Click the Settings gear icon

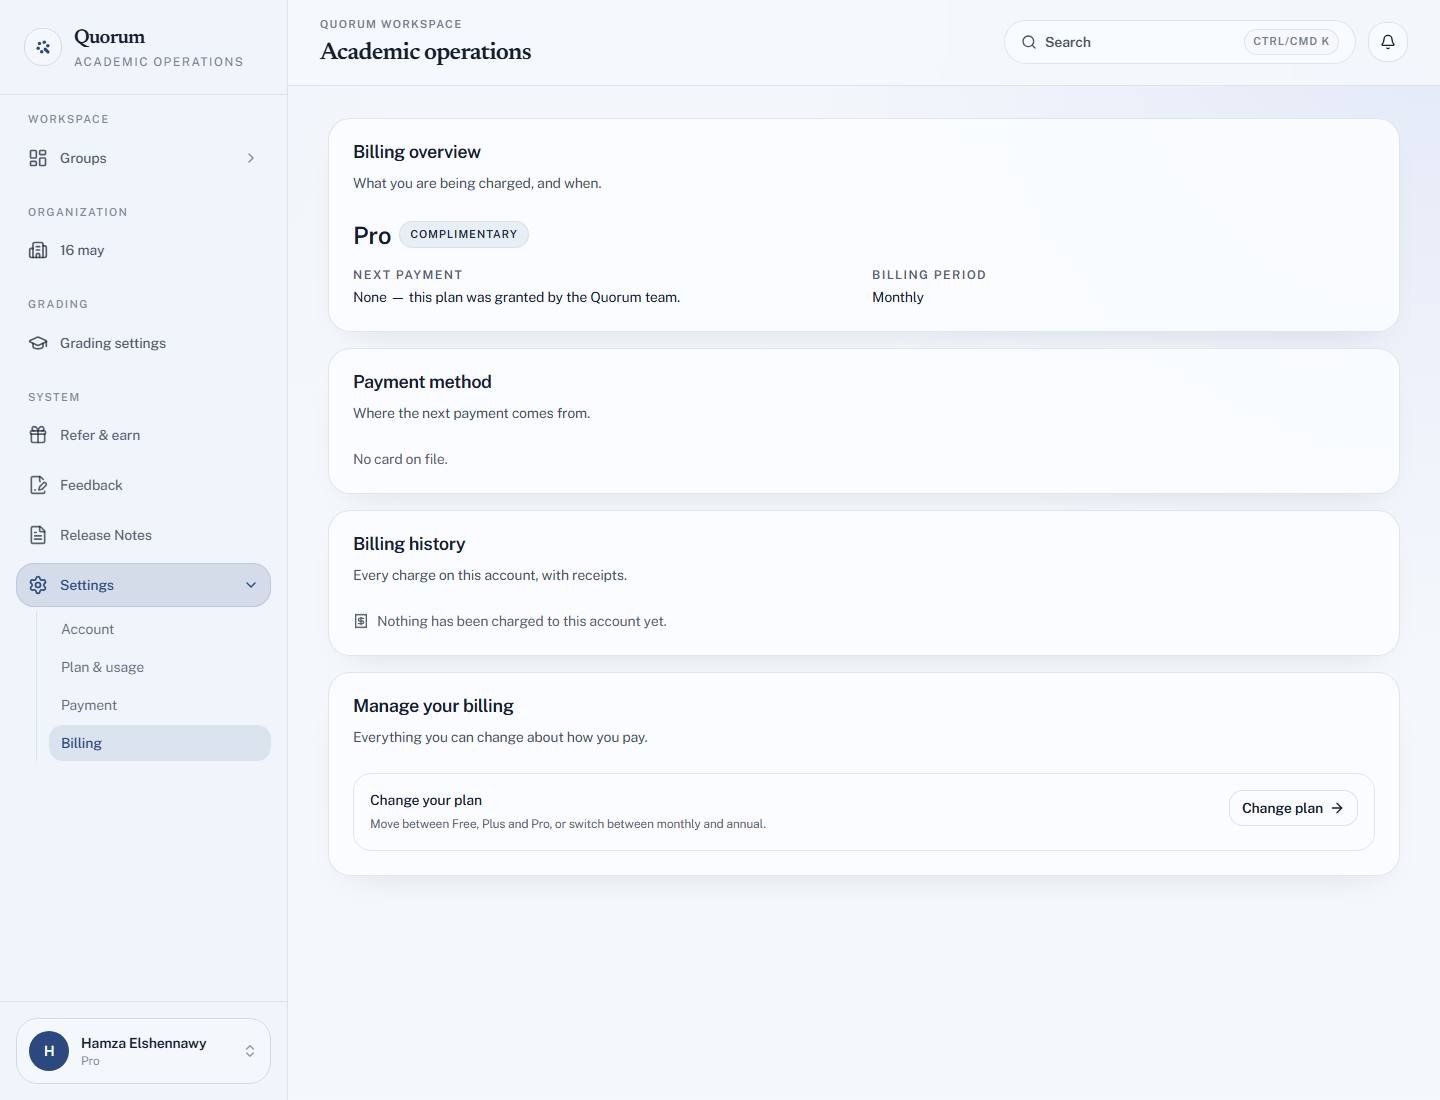38,585
